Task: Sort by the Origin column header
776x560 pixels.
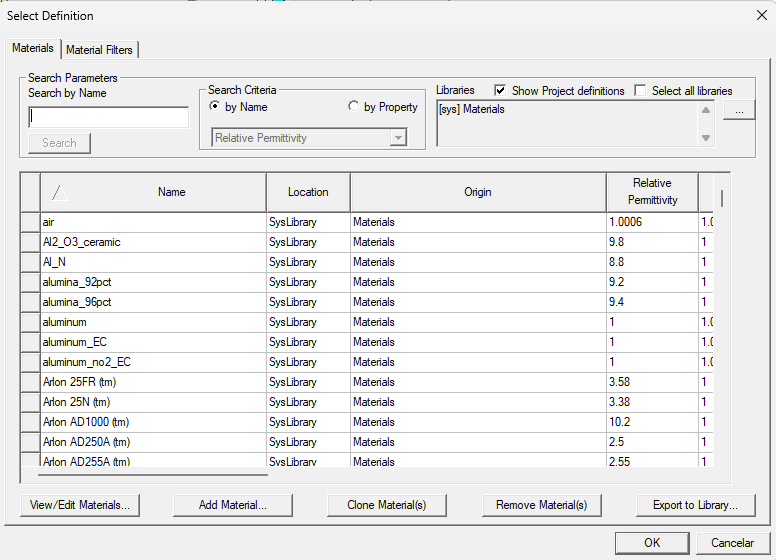Action: coord(478,192)
